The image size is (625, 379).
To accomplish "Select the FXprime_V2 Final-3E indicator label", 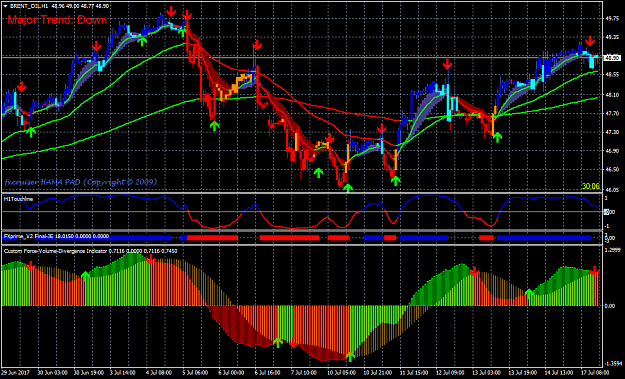I will pos(28,236).
